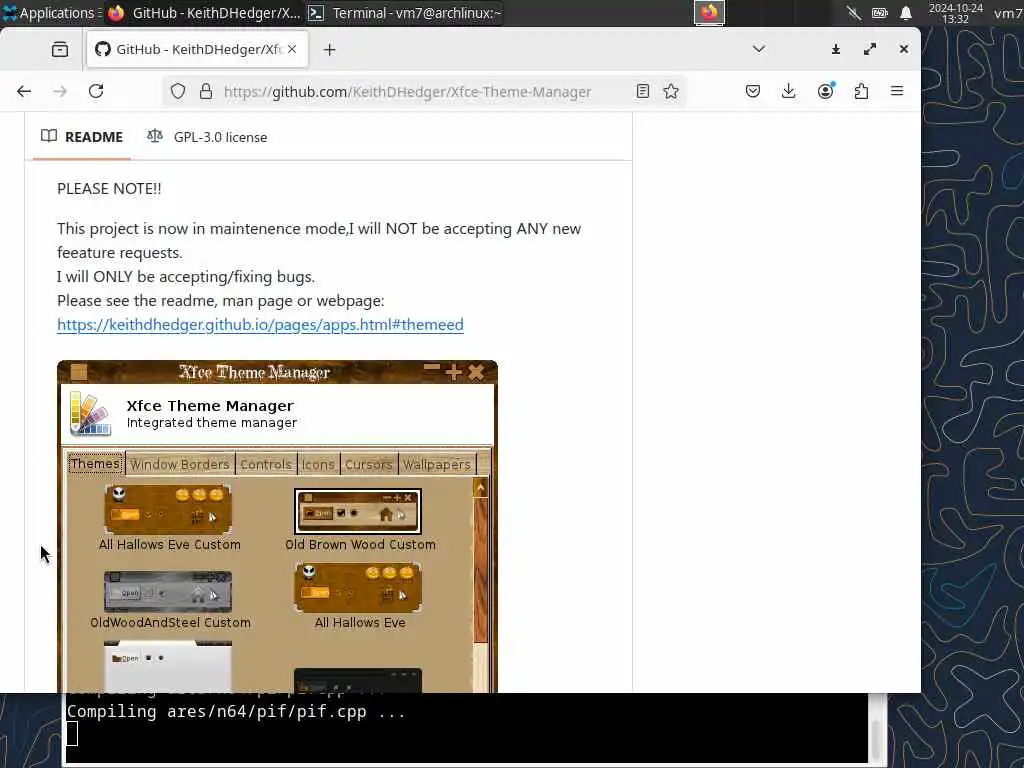Bookmark this page with the star icon

[671, 91]
